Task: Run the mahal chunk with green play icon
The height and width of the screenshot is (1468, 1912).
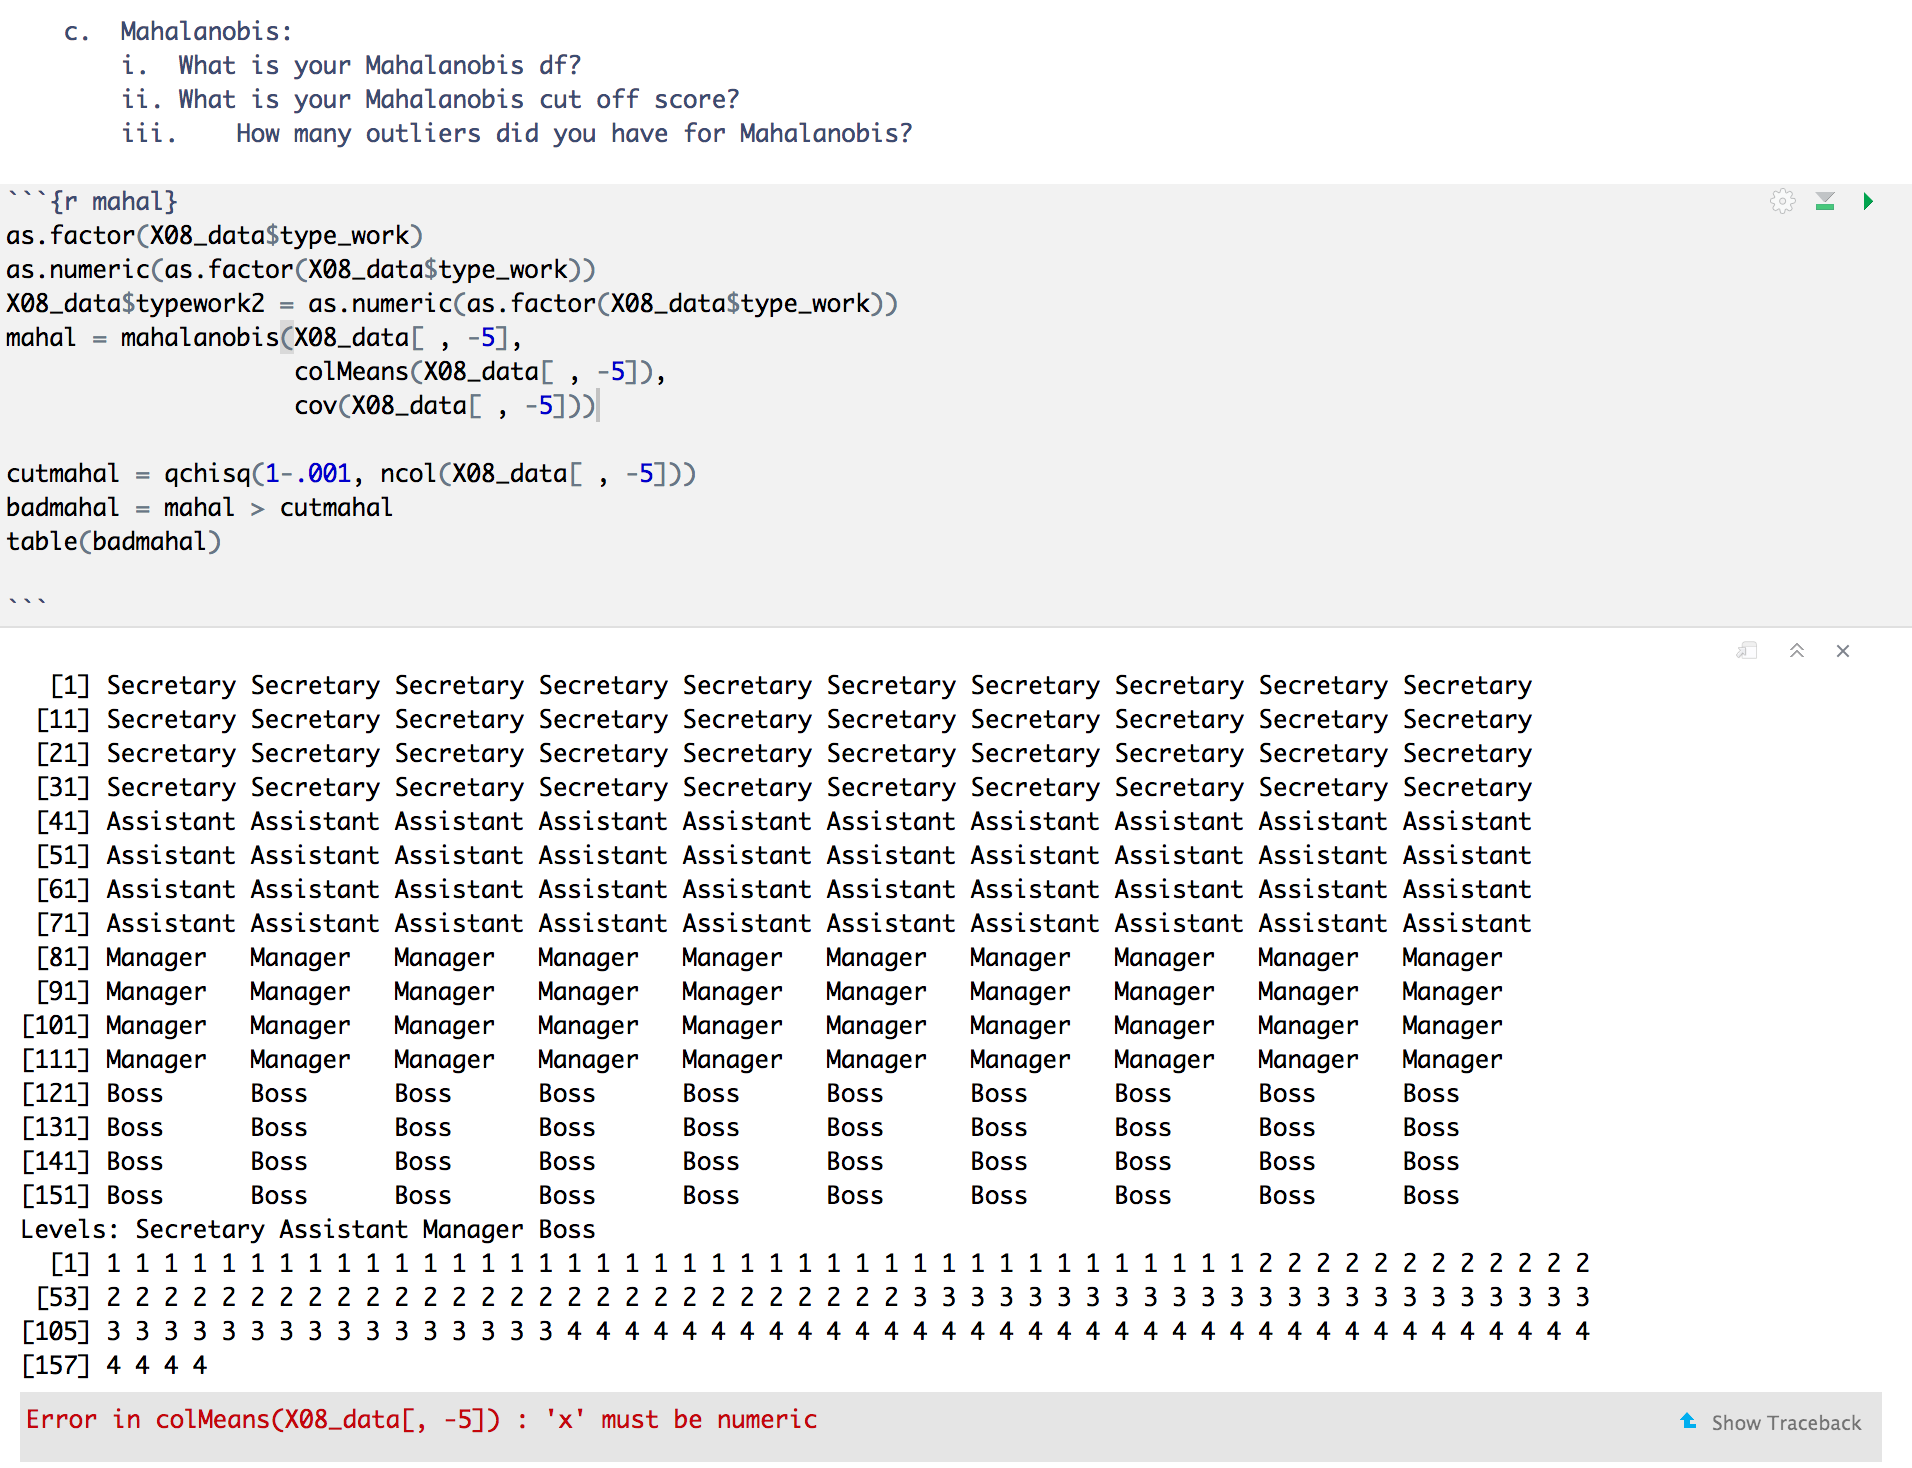Action: [1868, 201]
